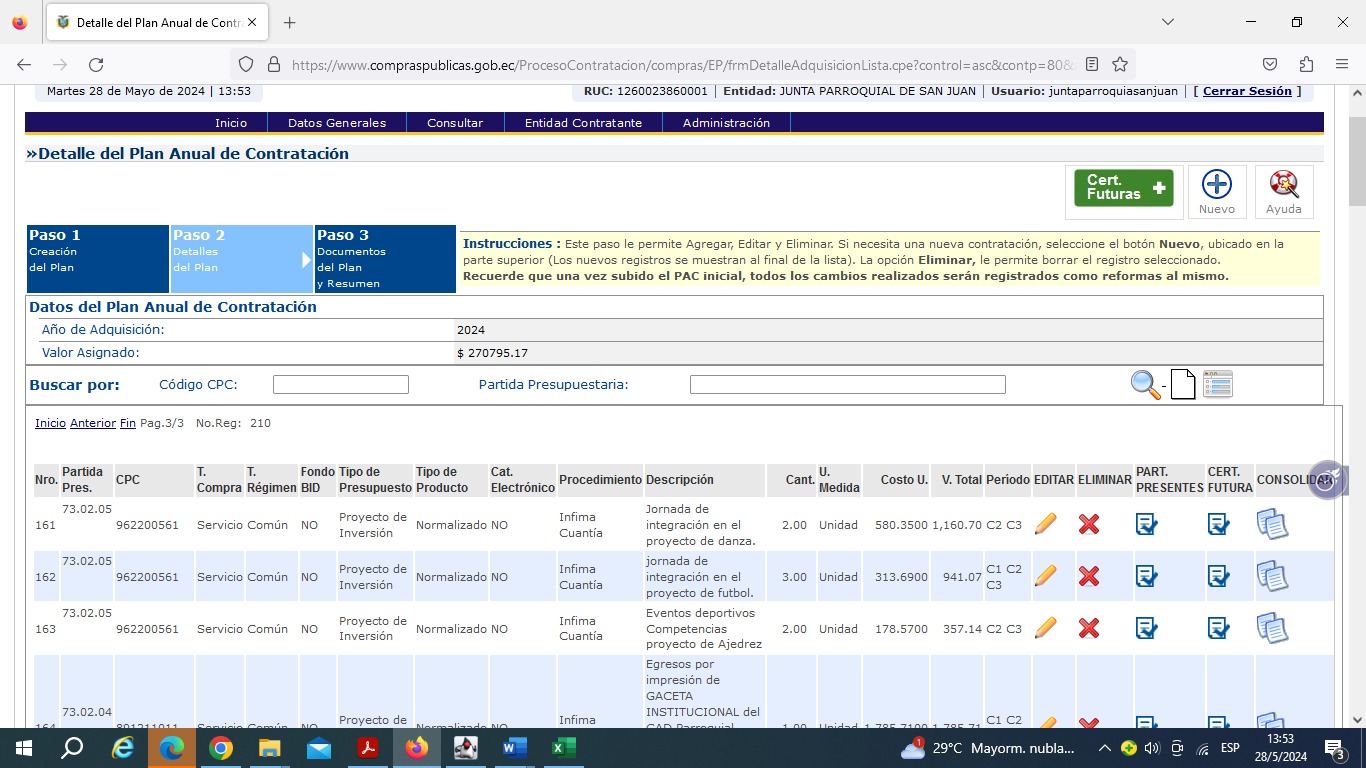This screenshot has height=768, width=1366.
Task: Open the Ayuda lifebuoy help icon
Action: tap(1283, 185)
